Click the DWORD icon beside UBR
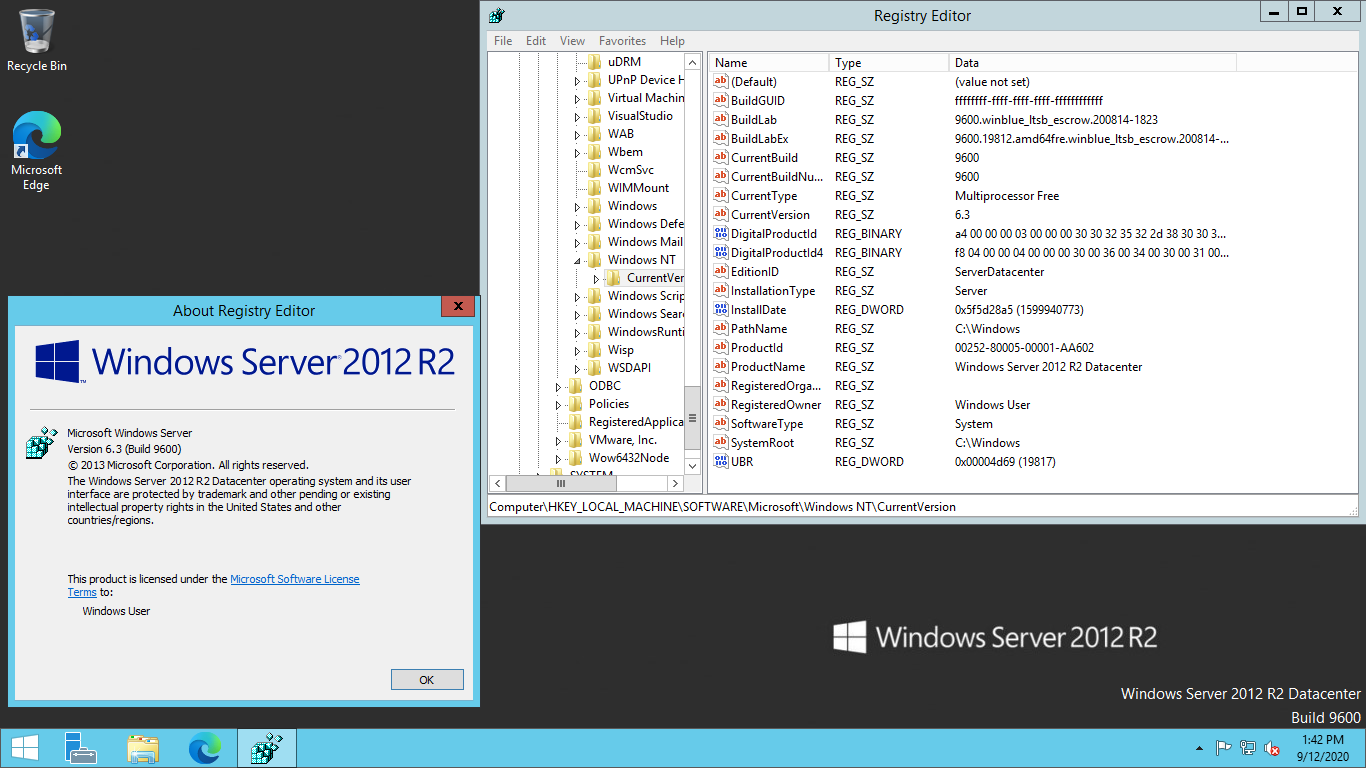Viewport: 1366px width, 768px height. 720,461
